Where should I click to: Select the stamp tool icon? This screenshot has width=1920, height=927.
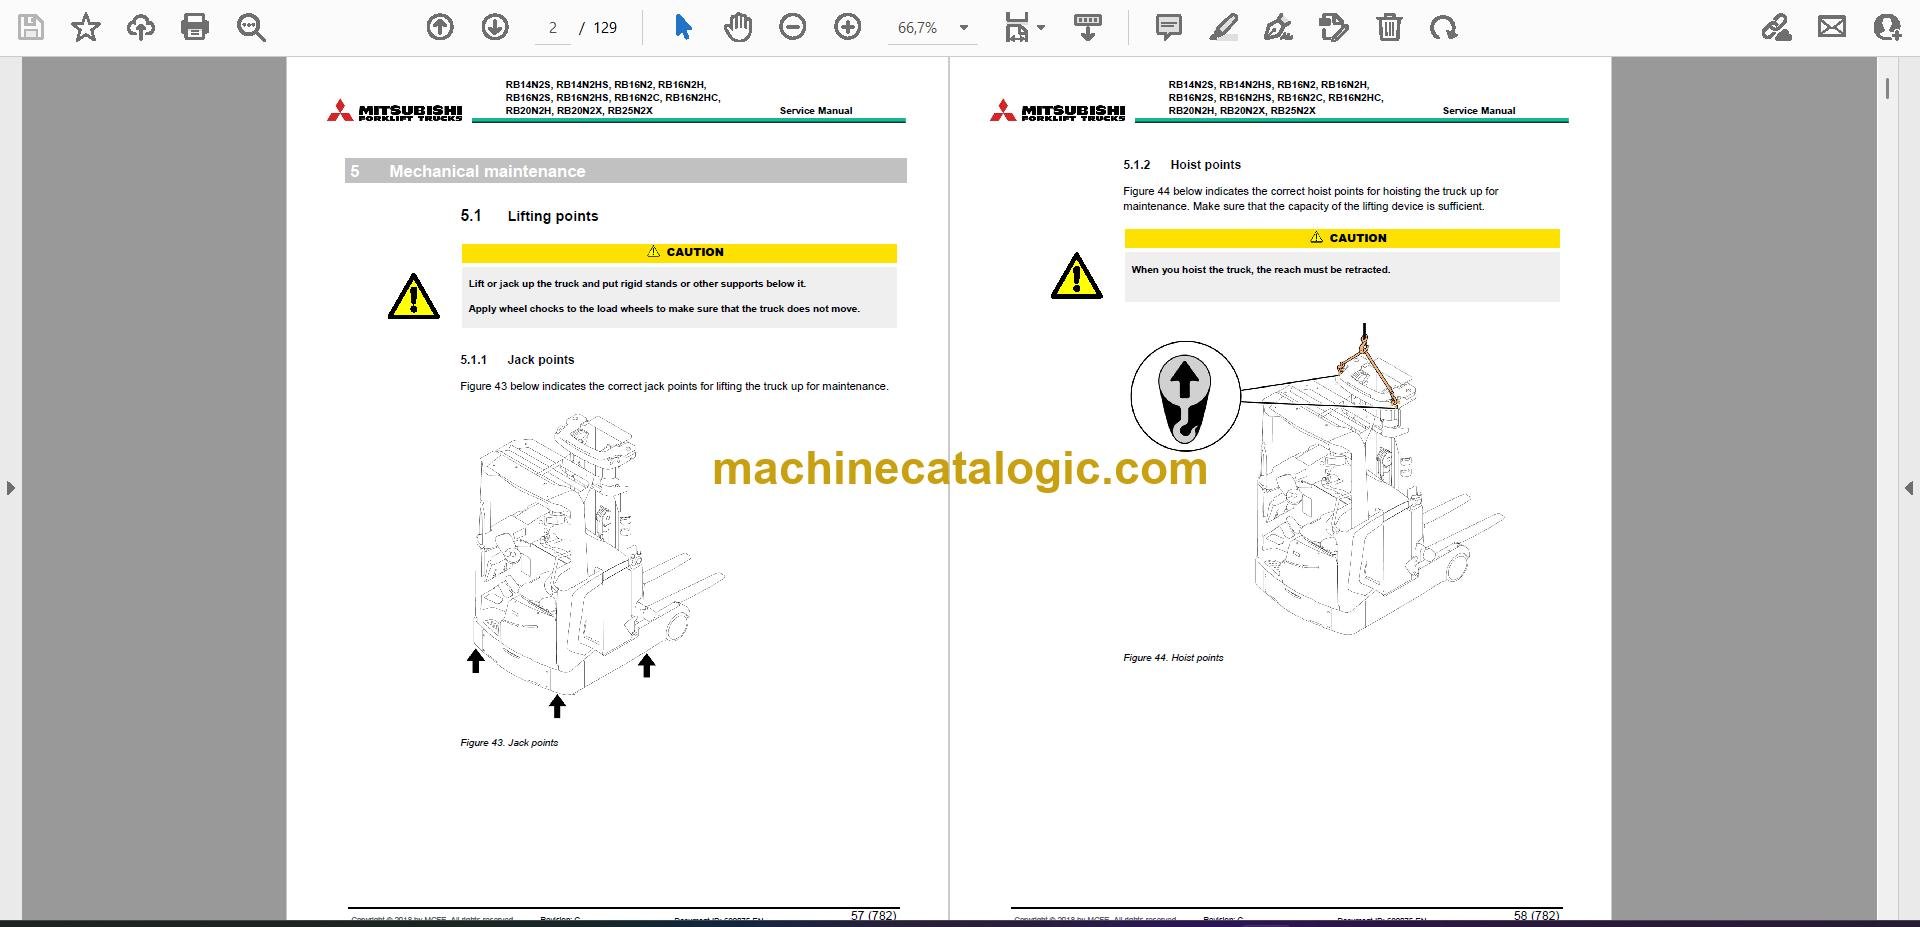tap(1333, 27)
